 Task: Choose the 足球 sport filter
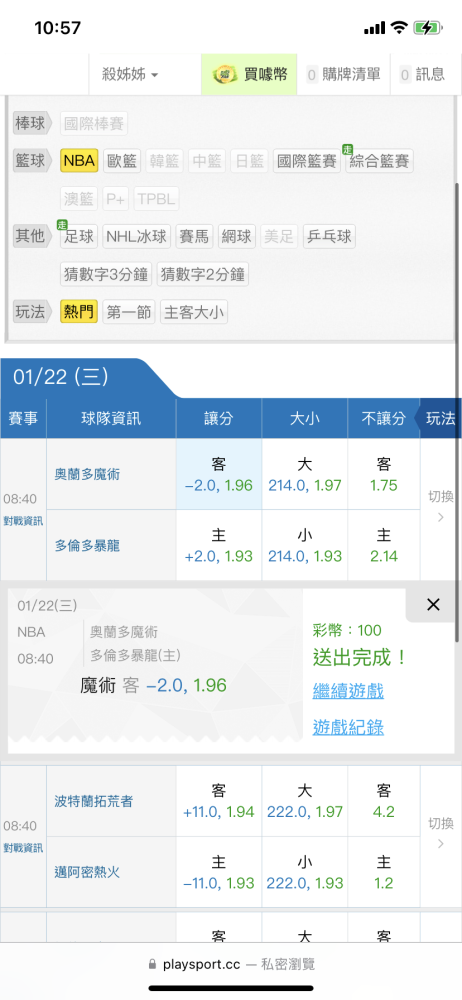[x=79, y=237]
